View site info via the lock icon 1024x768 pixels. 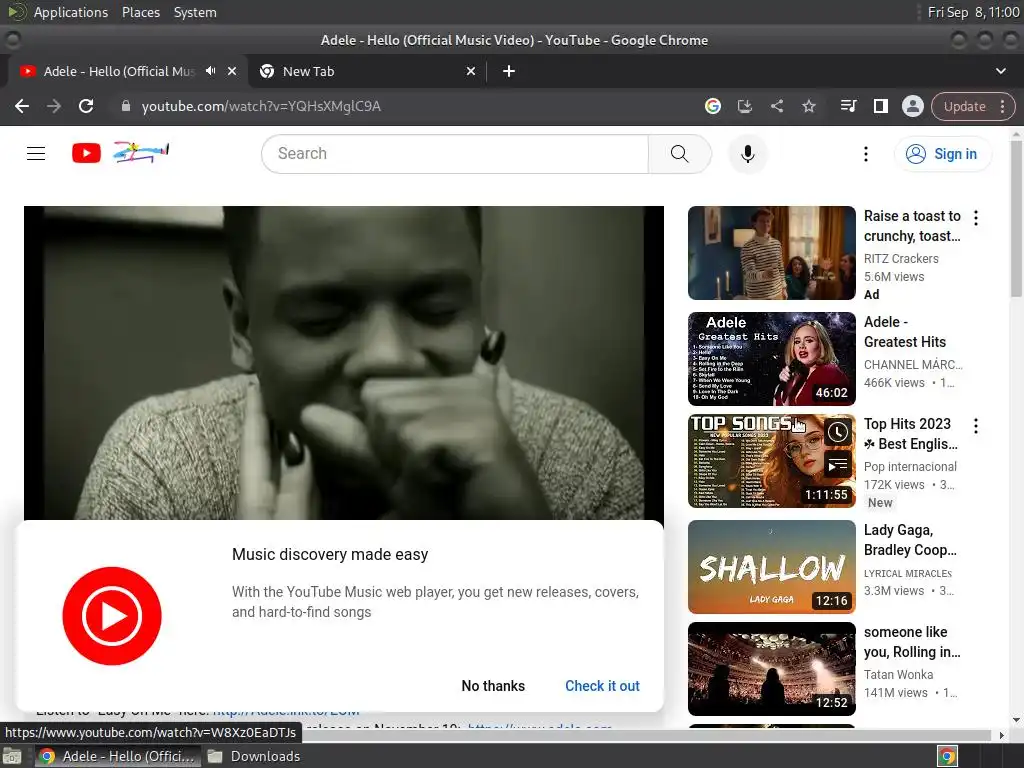coord(126,106)
